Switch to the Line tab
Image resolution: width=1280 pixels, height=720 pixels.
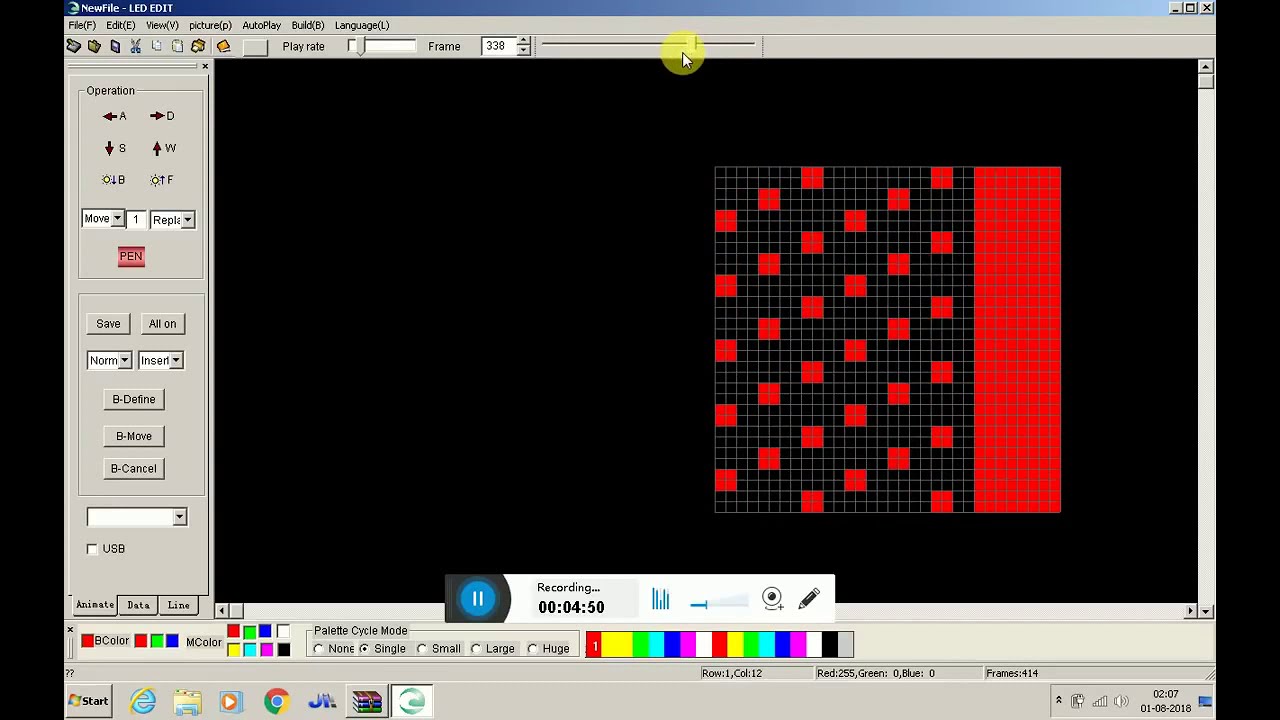coord(178,605)
